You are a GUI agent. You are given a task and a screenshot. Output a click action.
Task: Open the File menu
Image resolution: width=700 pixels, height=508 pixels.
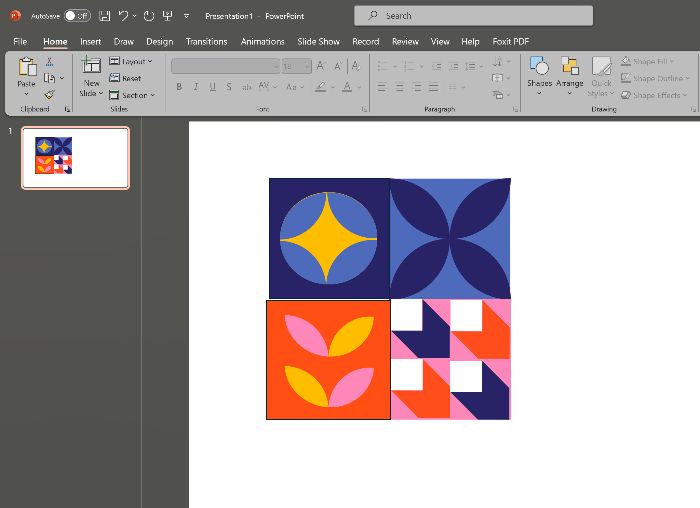tap(20, 42)
